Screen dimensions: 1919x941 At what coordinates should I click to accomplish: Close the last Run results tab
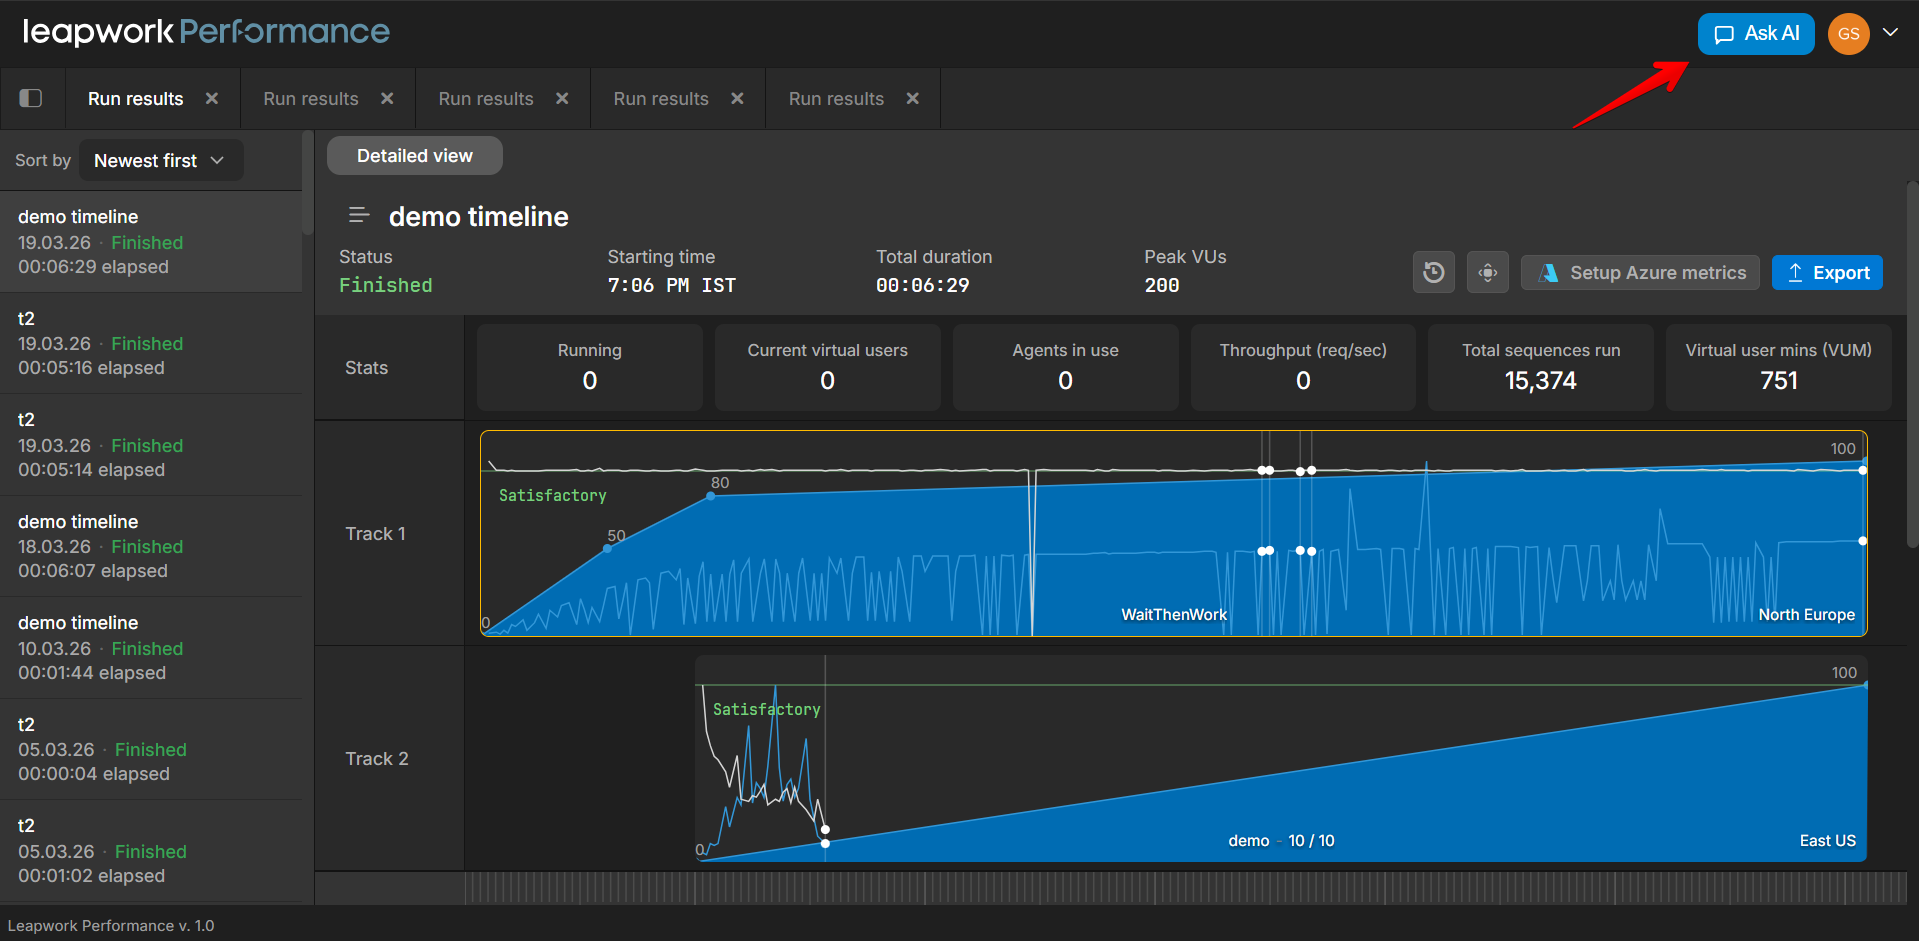click(x=912, y=98)
